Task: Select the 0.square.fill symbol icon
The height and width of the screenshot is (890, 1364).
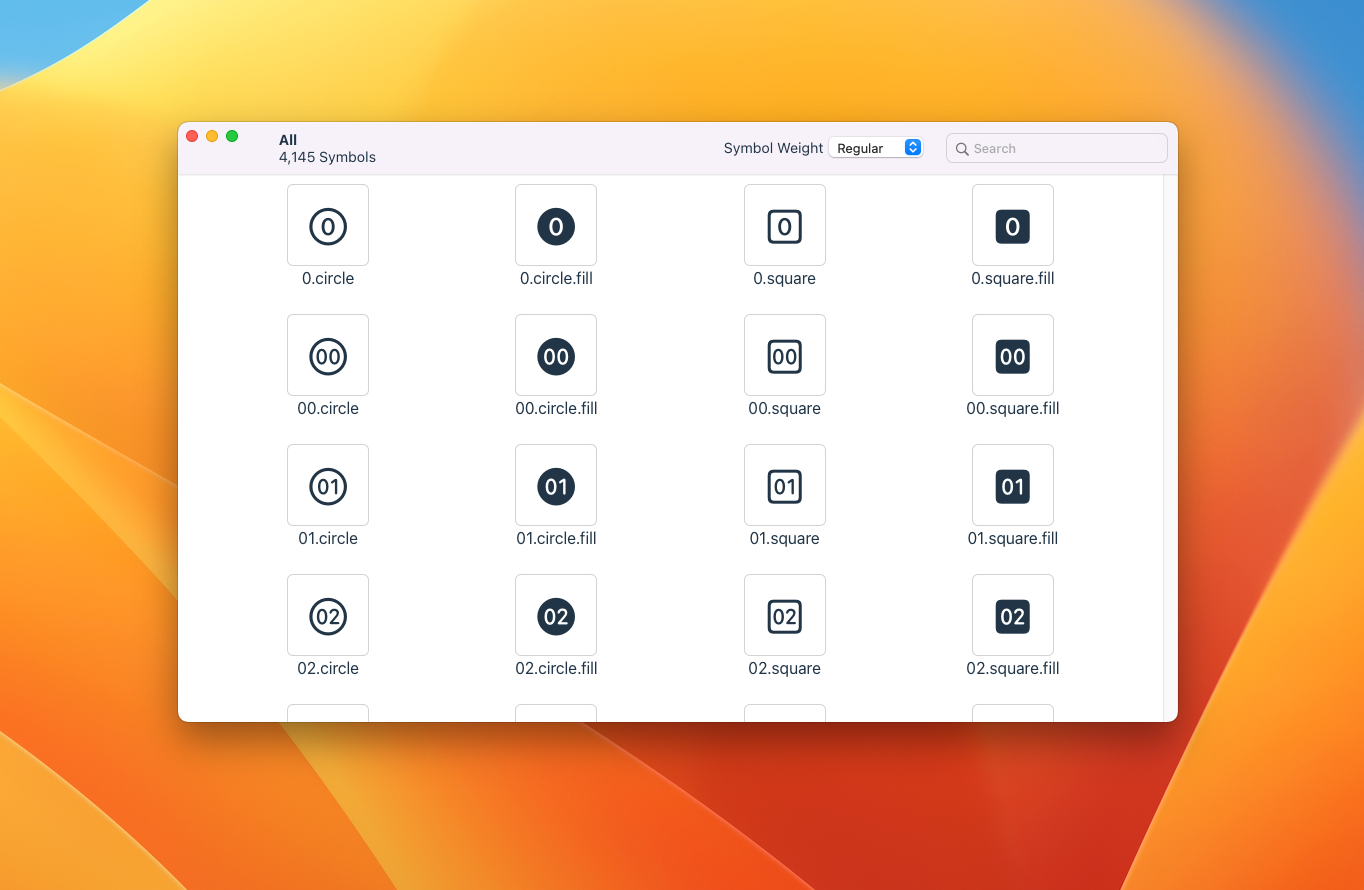Action: (1013, 225)
